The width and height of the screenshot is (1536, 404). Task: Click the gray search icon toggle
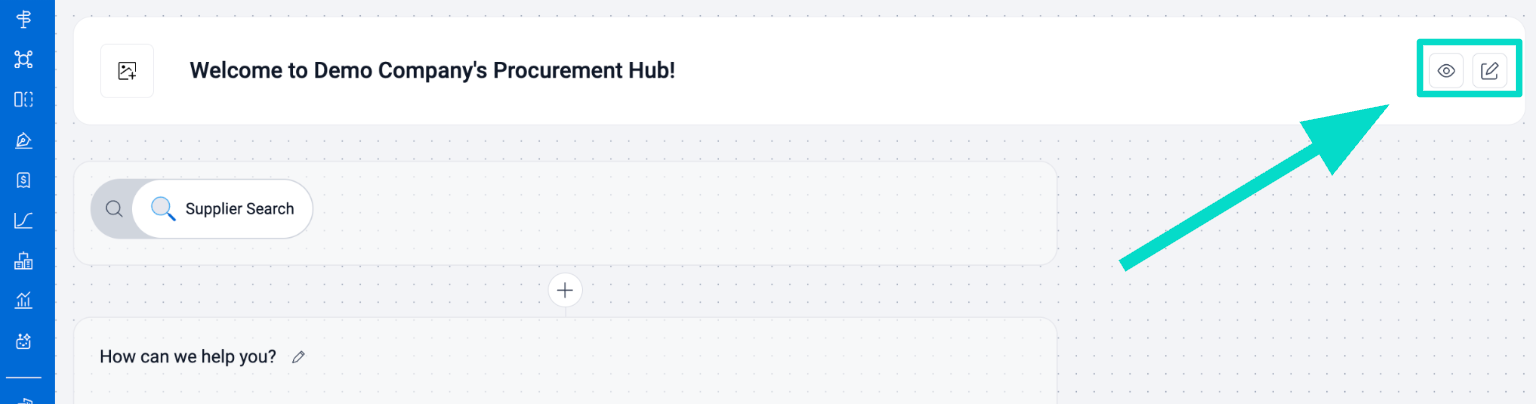coord(114,209)
